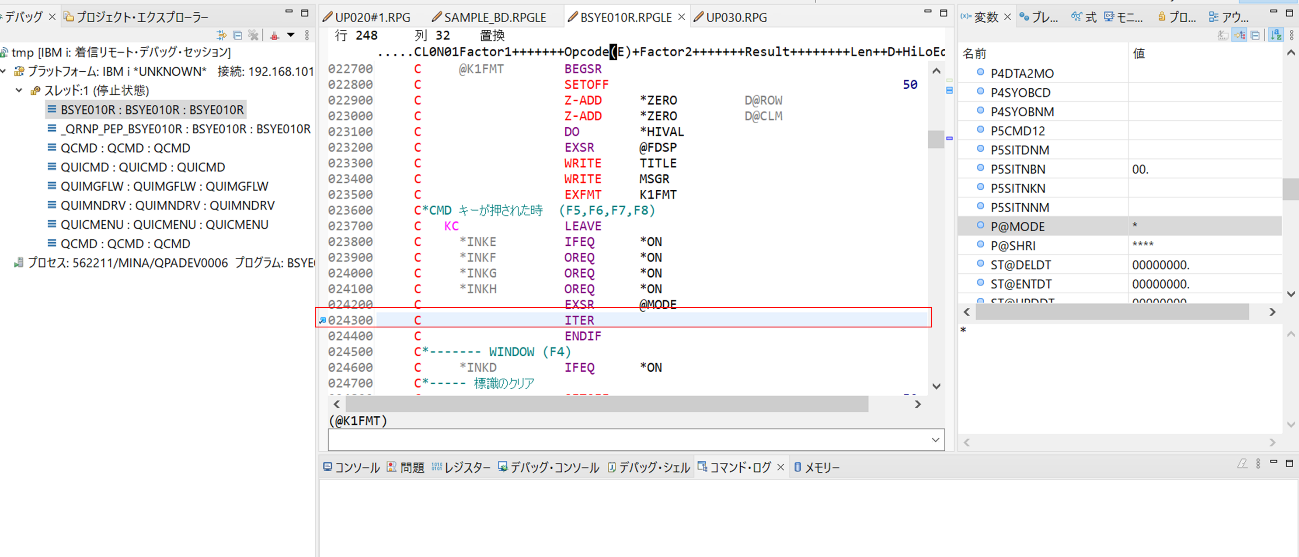Open the ブレ... breakpoints tab
Screen dimensions: 1299x557
1038,17
